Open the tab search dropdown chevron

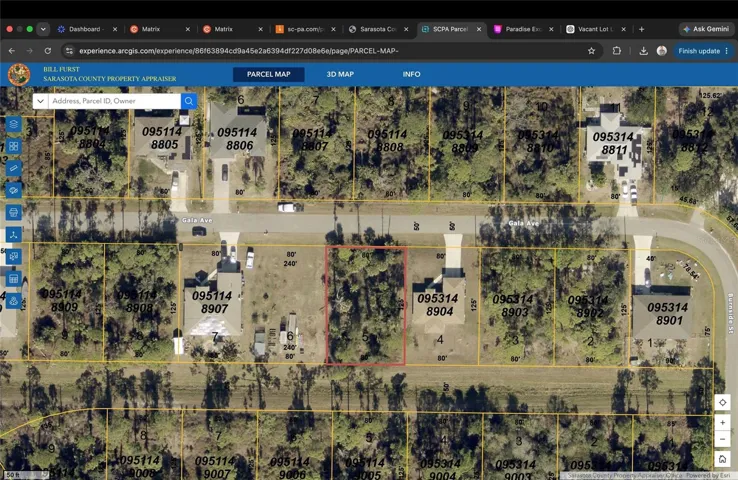click(43, 29)
